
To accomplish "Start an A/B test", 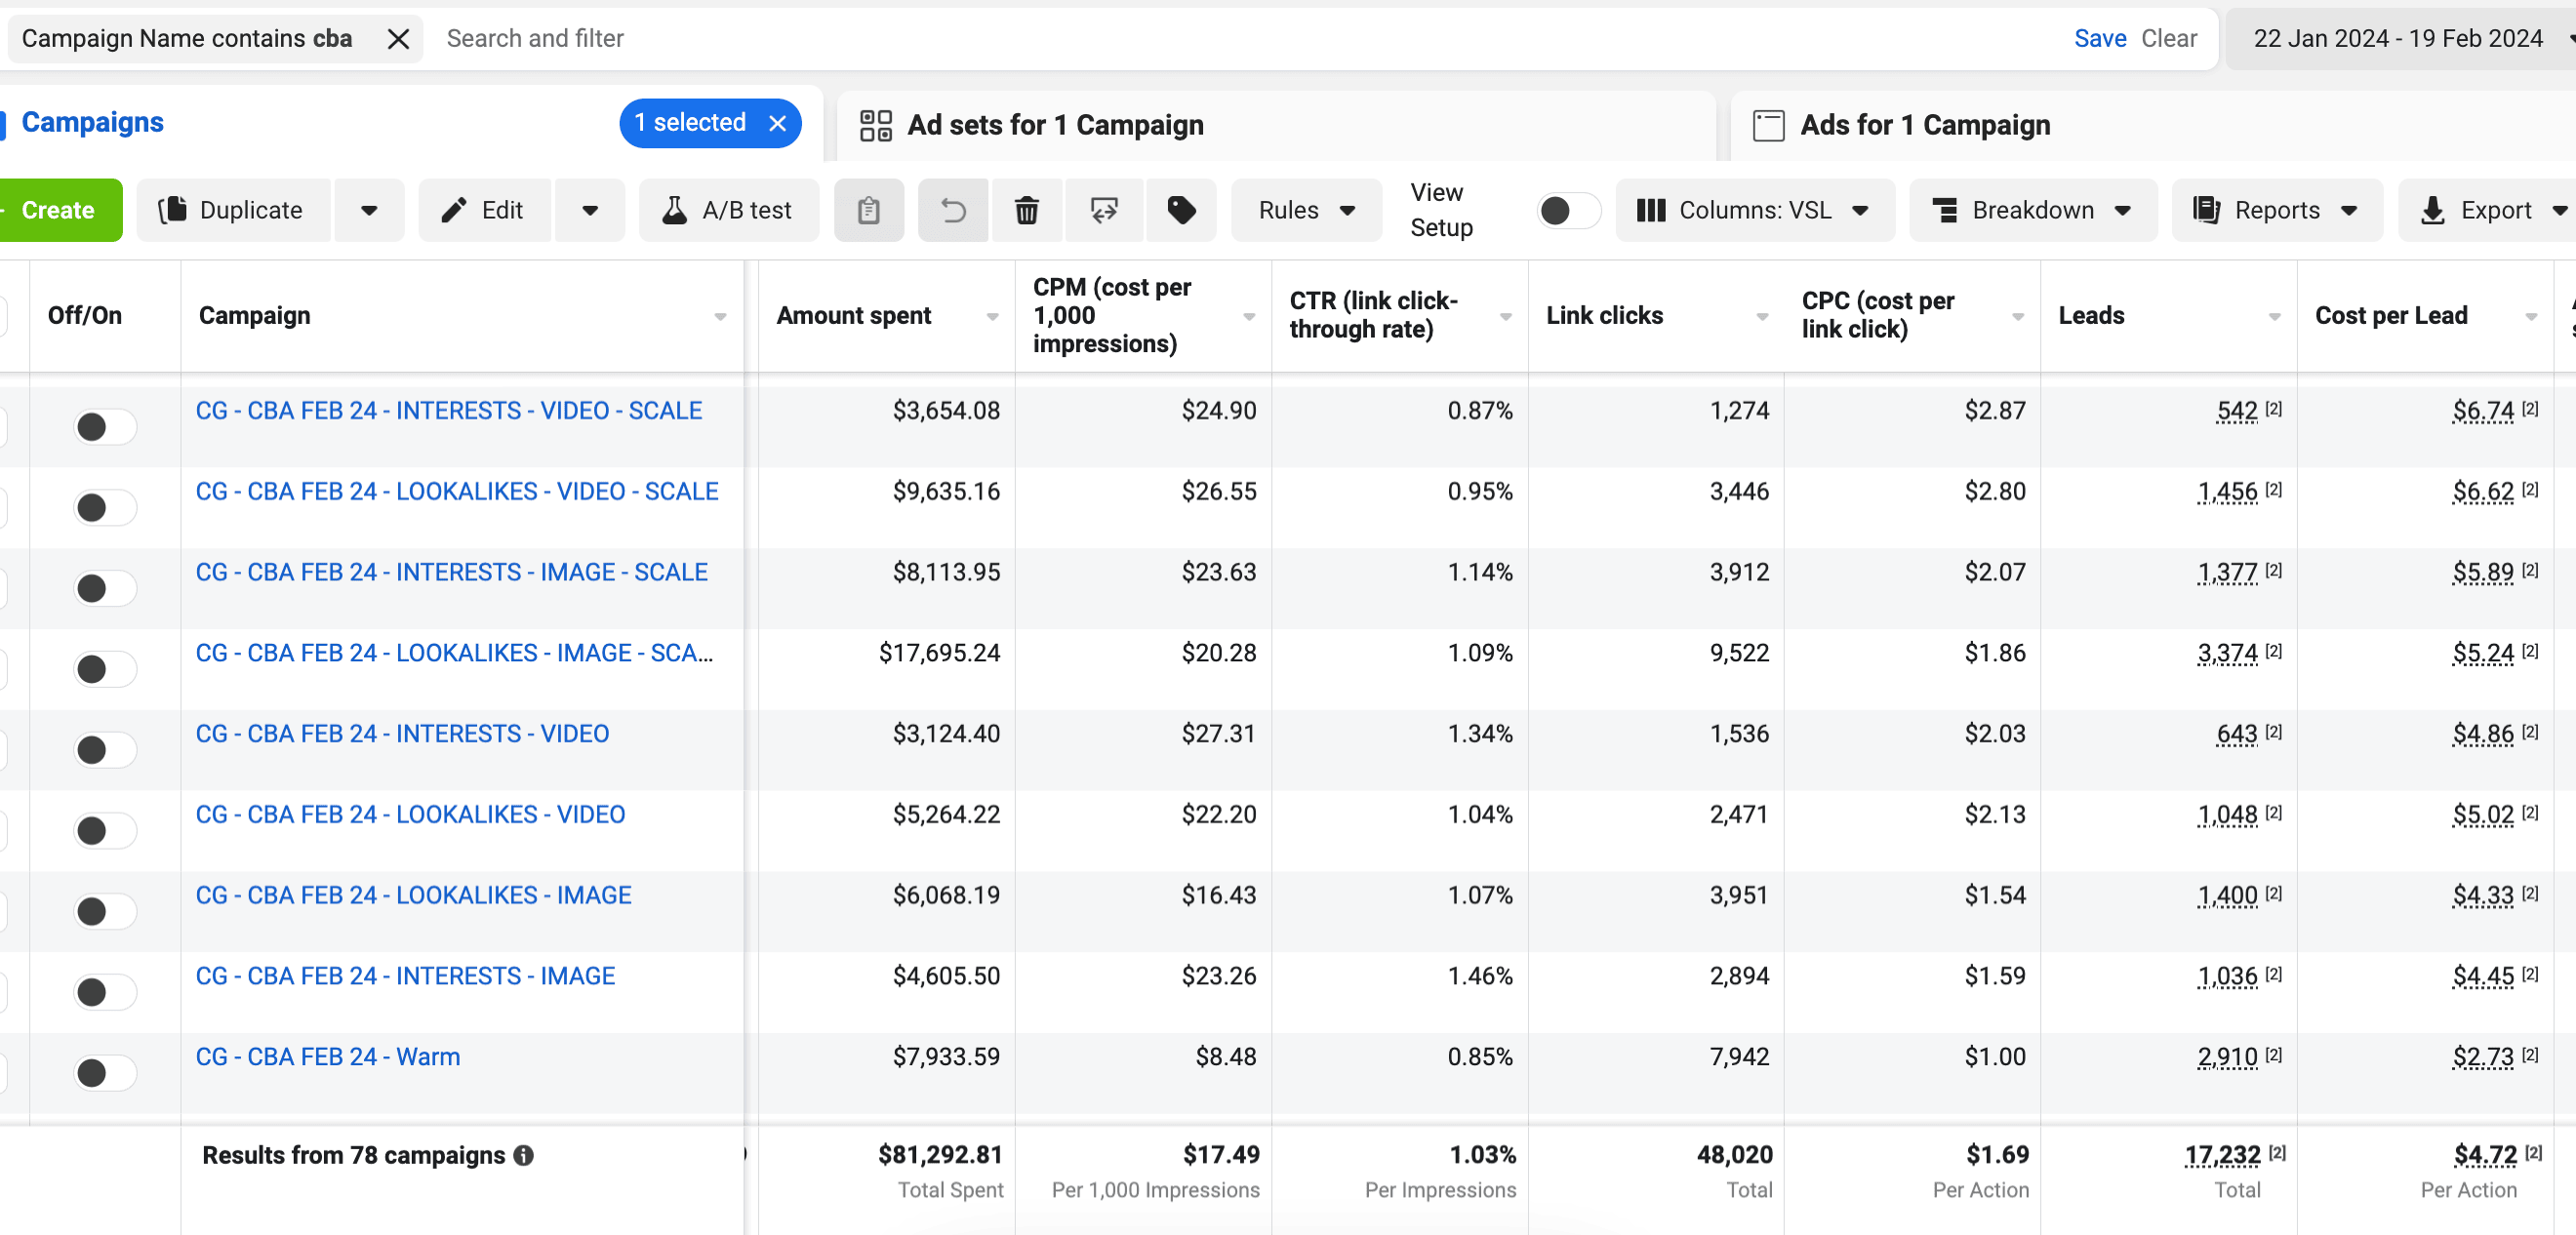I will pyautogui.click(x=728, y=210).
